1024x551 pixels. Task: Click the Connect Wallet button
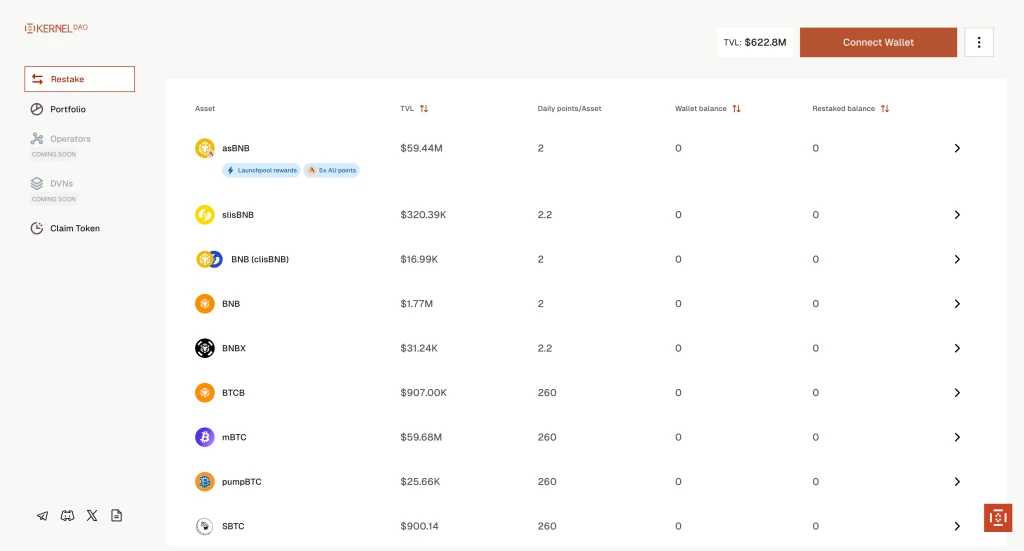click(x=878, y=42)
